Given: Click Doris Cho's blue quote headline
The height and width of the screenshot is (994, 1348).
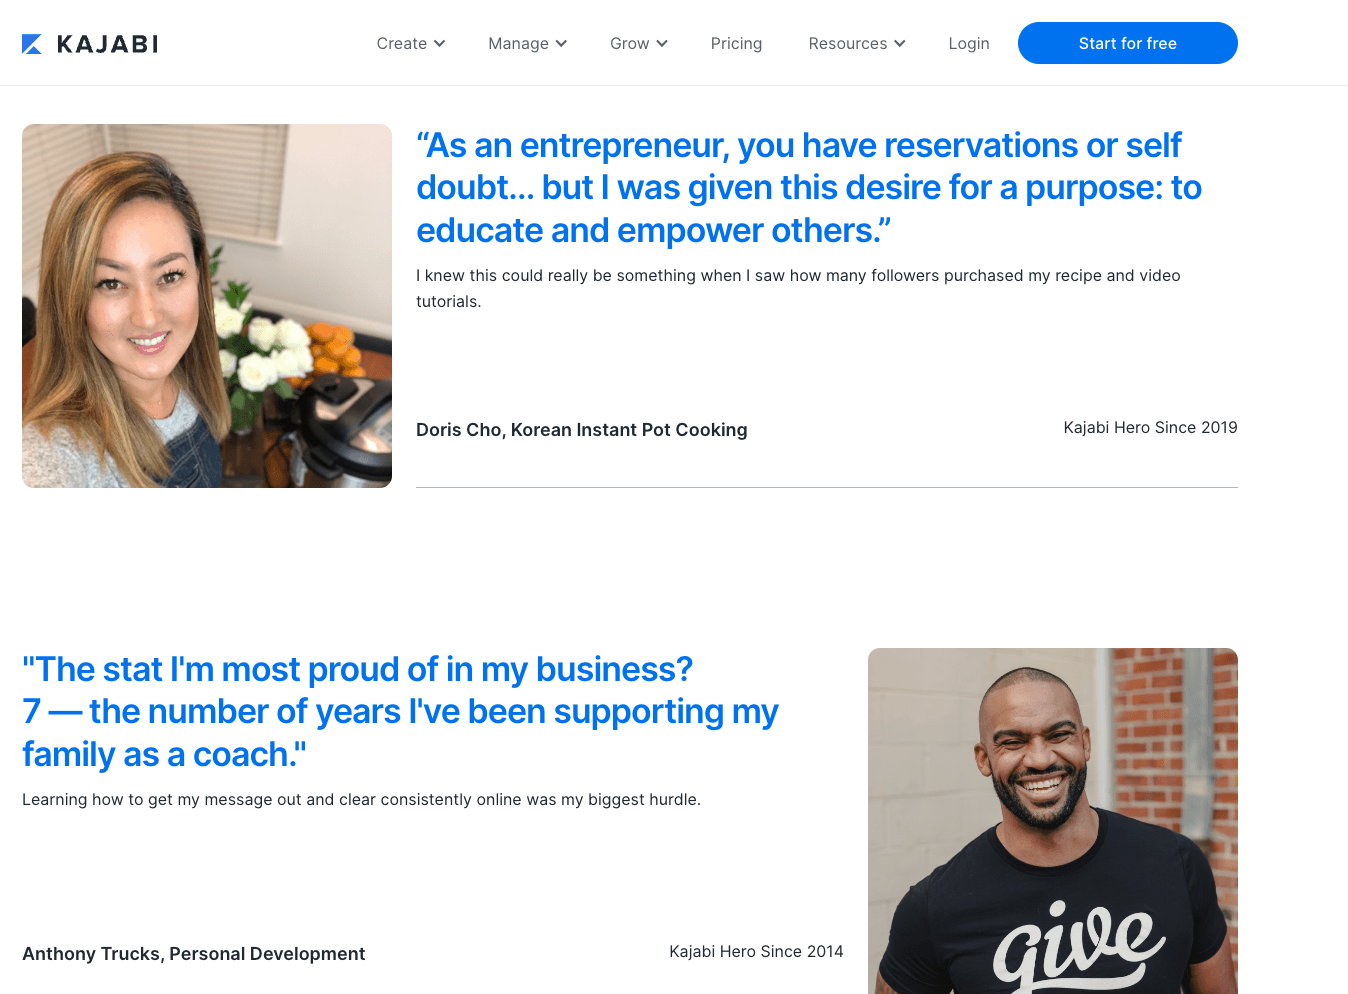Looking at the screenshot, I should coord(808,187).
